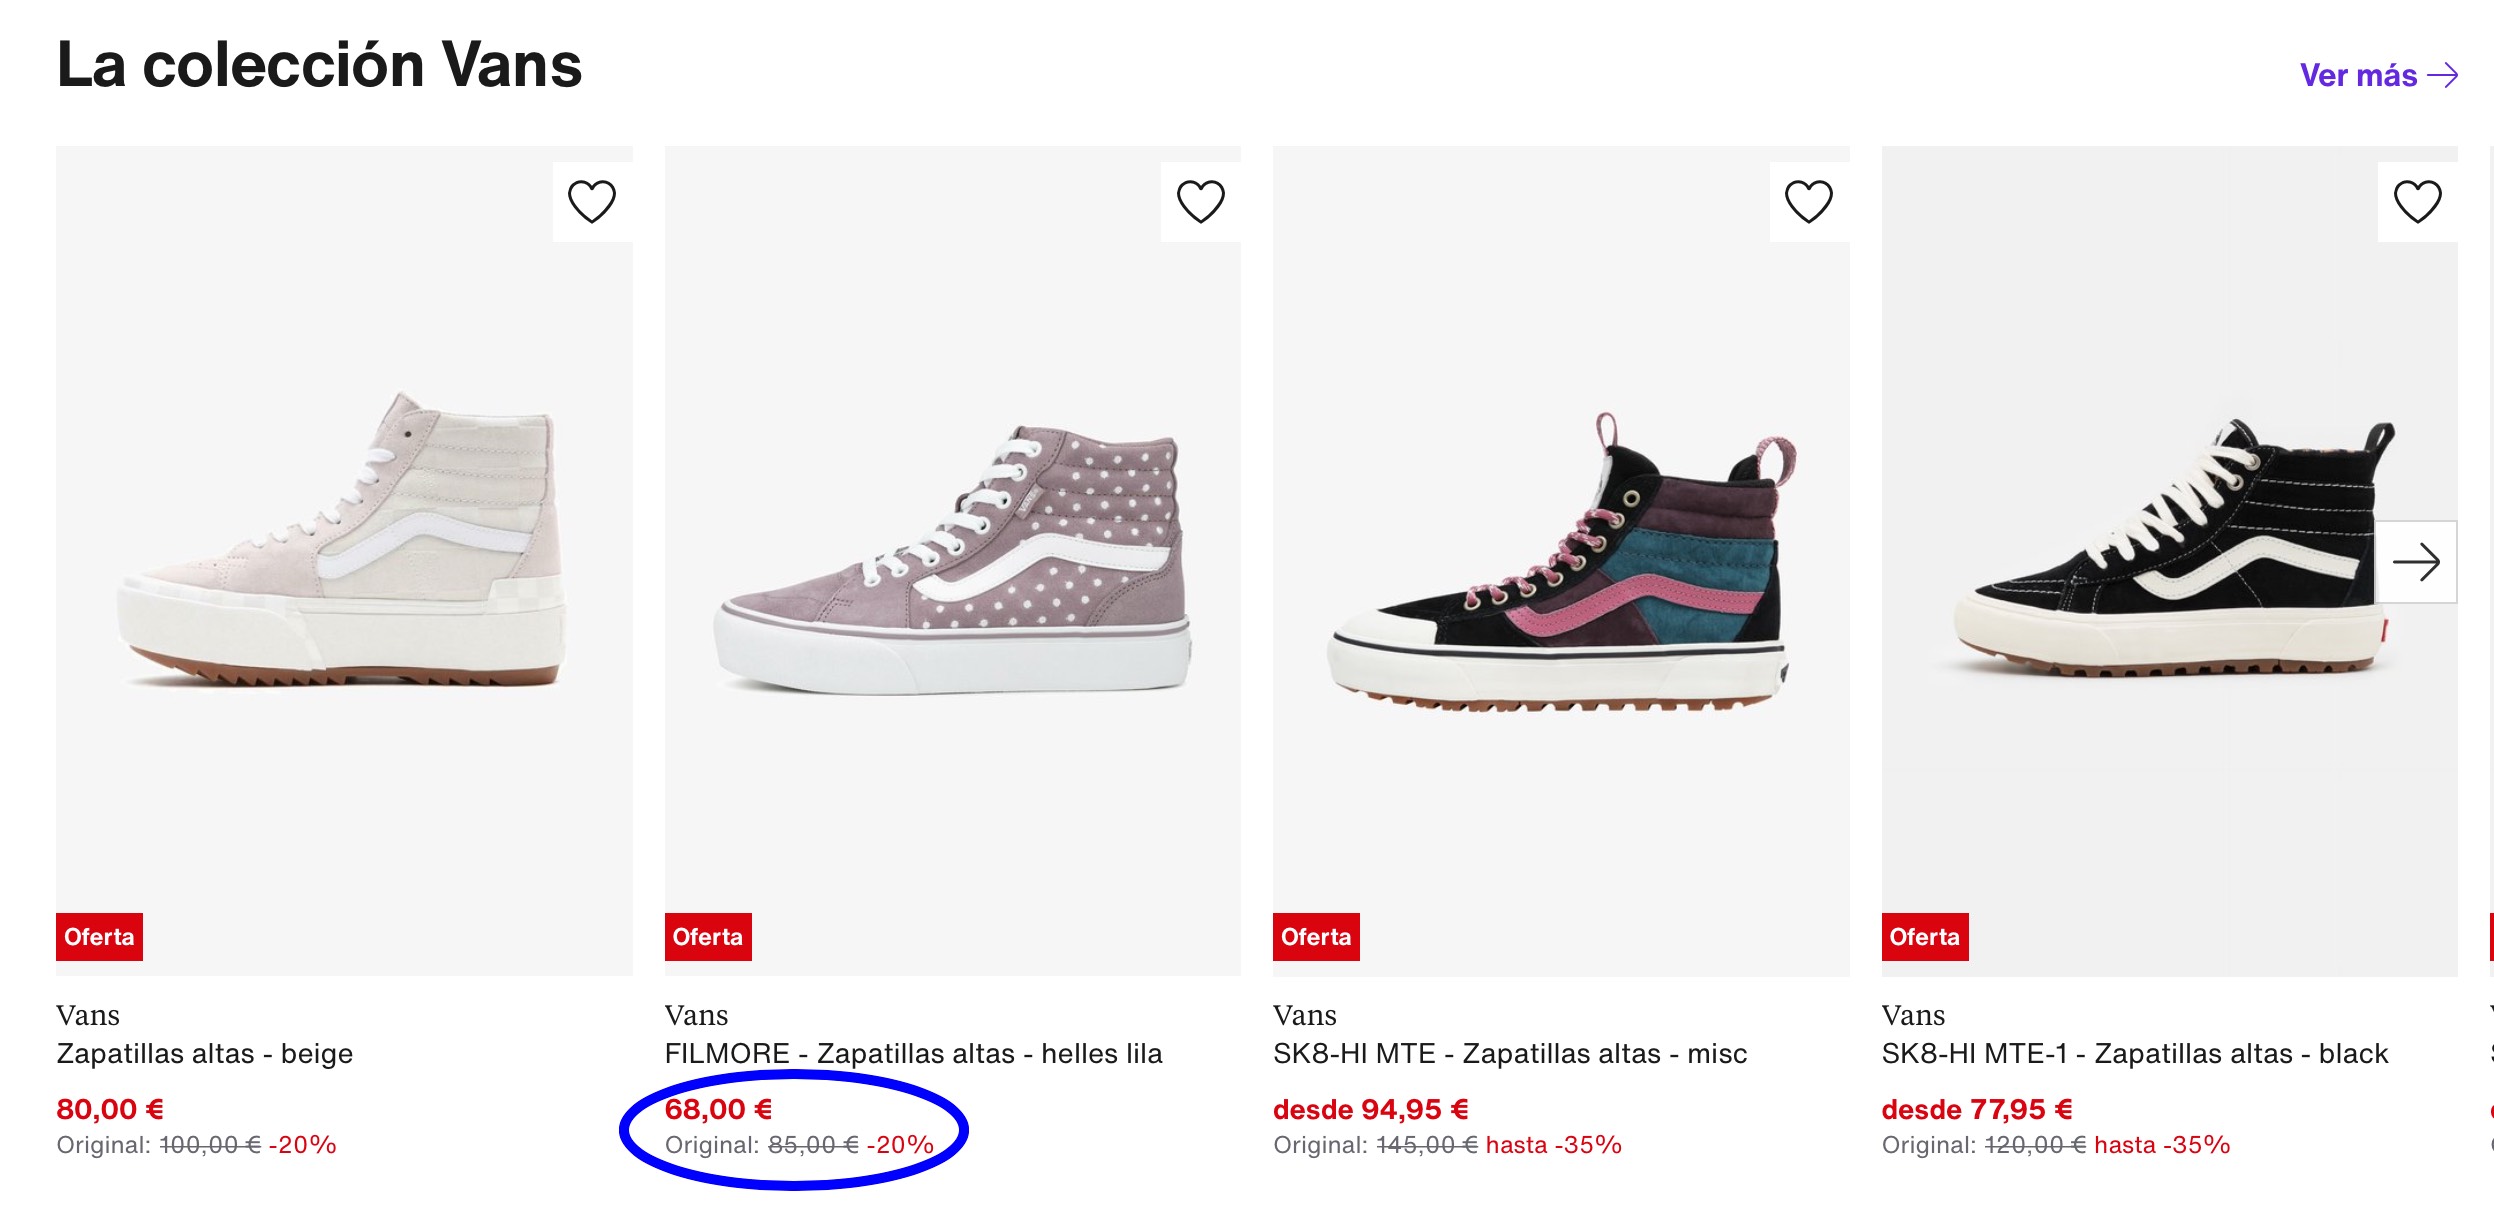Click the 'La colección Vans' heading
This screenshot has height=1214, width=2494.
tap(319, 65)
